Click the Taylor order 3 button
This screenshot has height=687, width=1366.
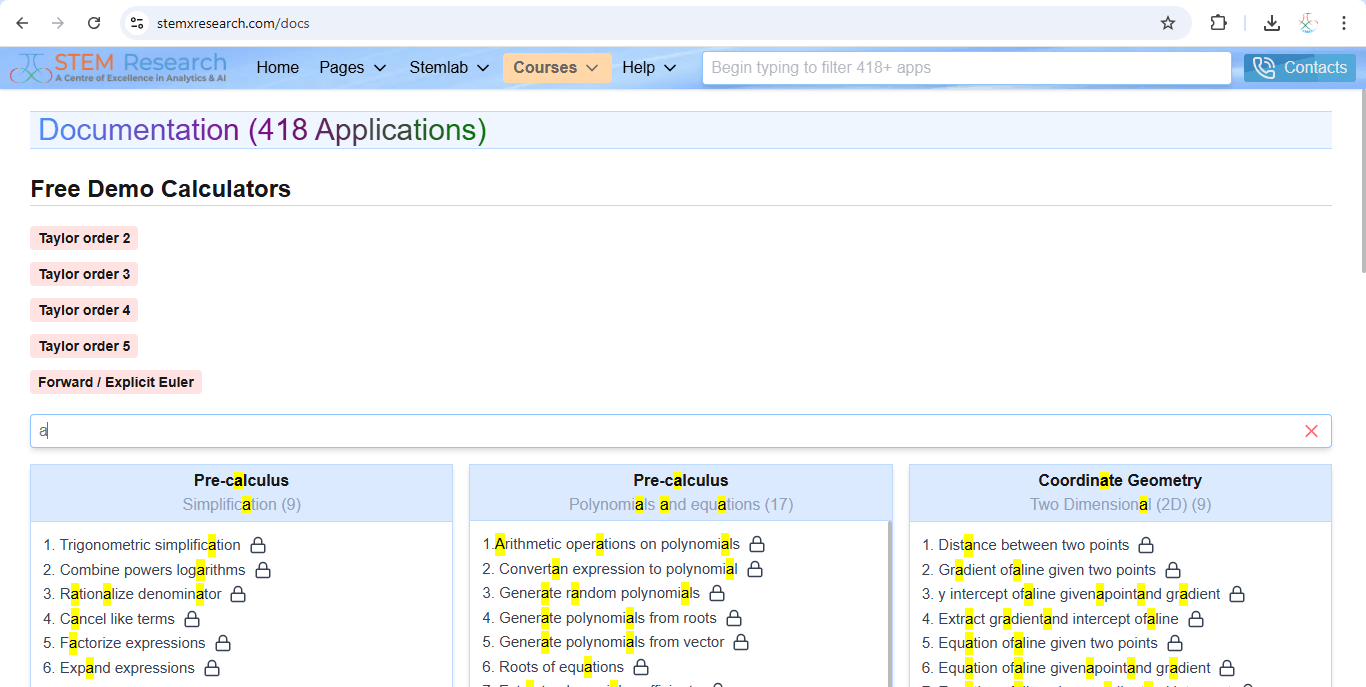84,274
